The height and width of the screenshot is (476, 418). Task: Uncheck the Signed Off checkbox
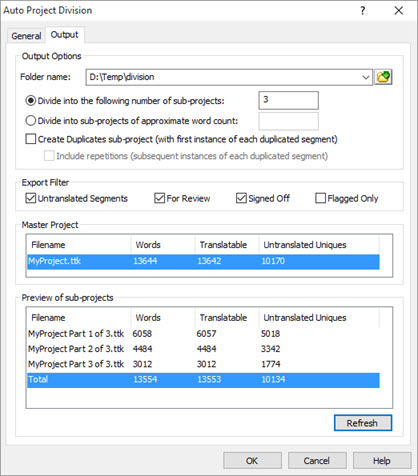click(241, 198)
